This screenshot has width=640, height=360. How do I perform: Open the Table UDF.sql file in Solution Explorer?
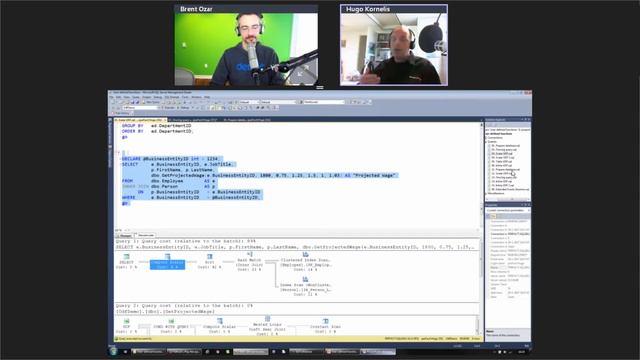pyautogui.click(x=502, y=162)
